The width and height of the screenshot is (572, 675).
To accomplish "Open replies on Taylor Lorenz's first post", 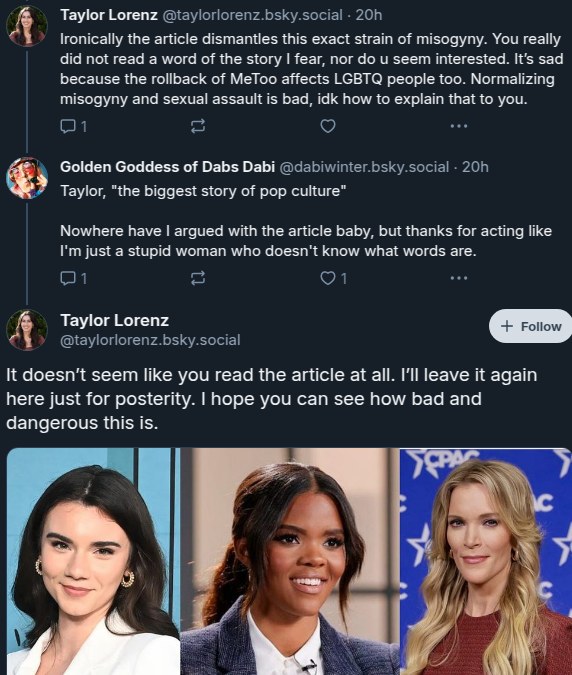I will [x=74, y=126].
